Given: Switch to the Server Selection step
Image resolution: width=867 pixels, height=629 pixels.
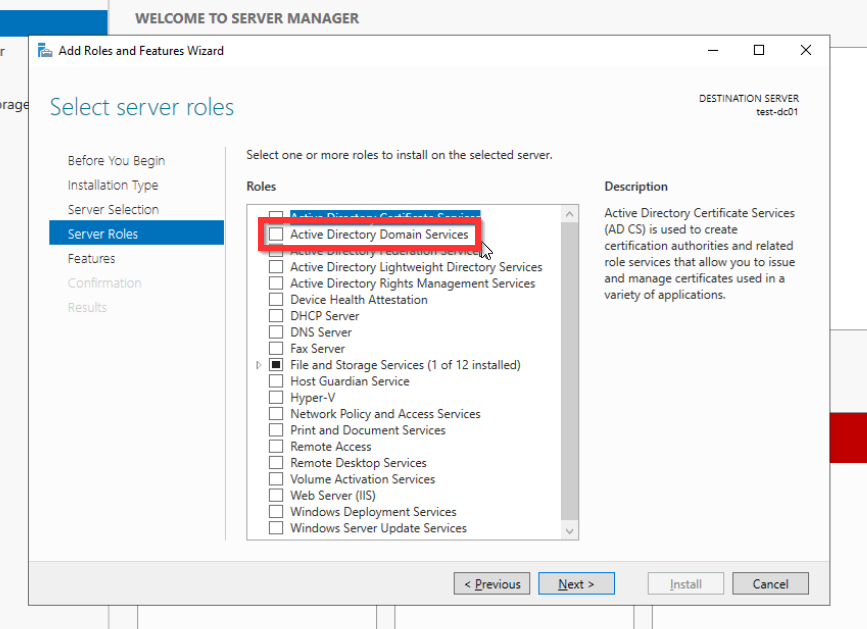Looking at the screenshot, I should 113,209.
